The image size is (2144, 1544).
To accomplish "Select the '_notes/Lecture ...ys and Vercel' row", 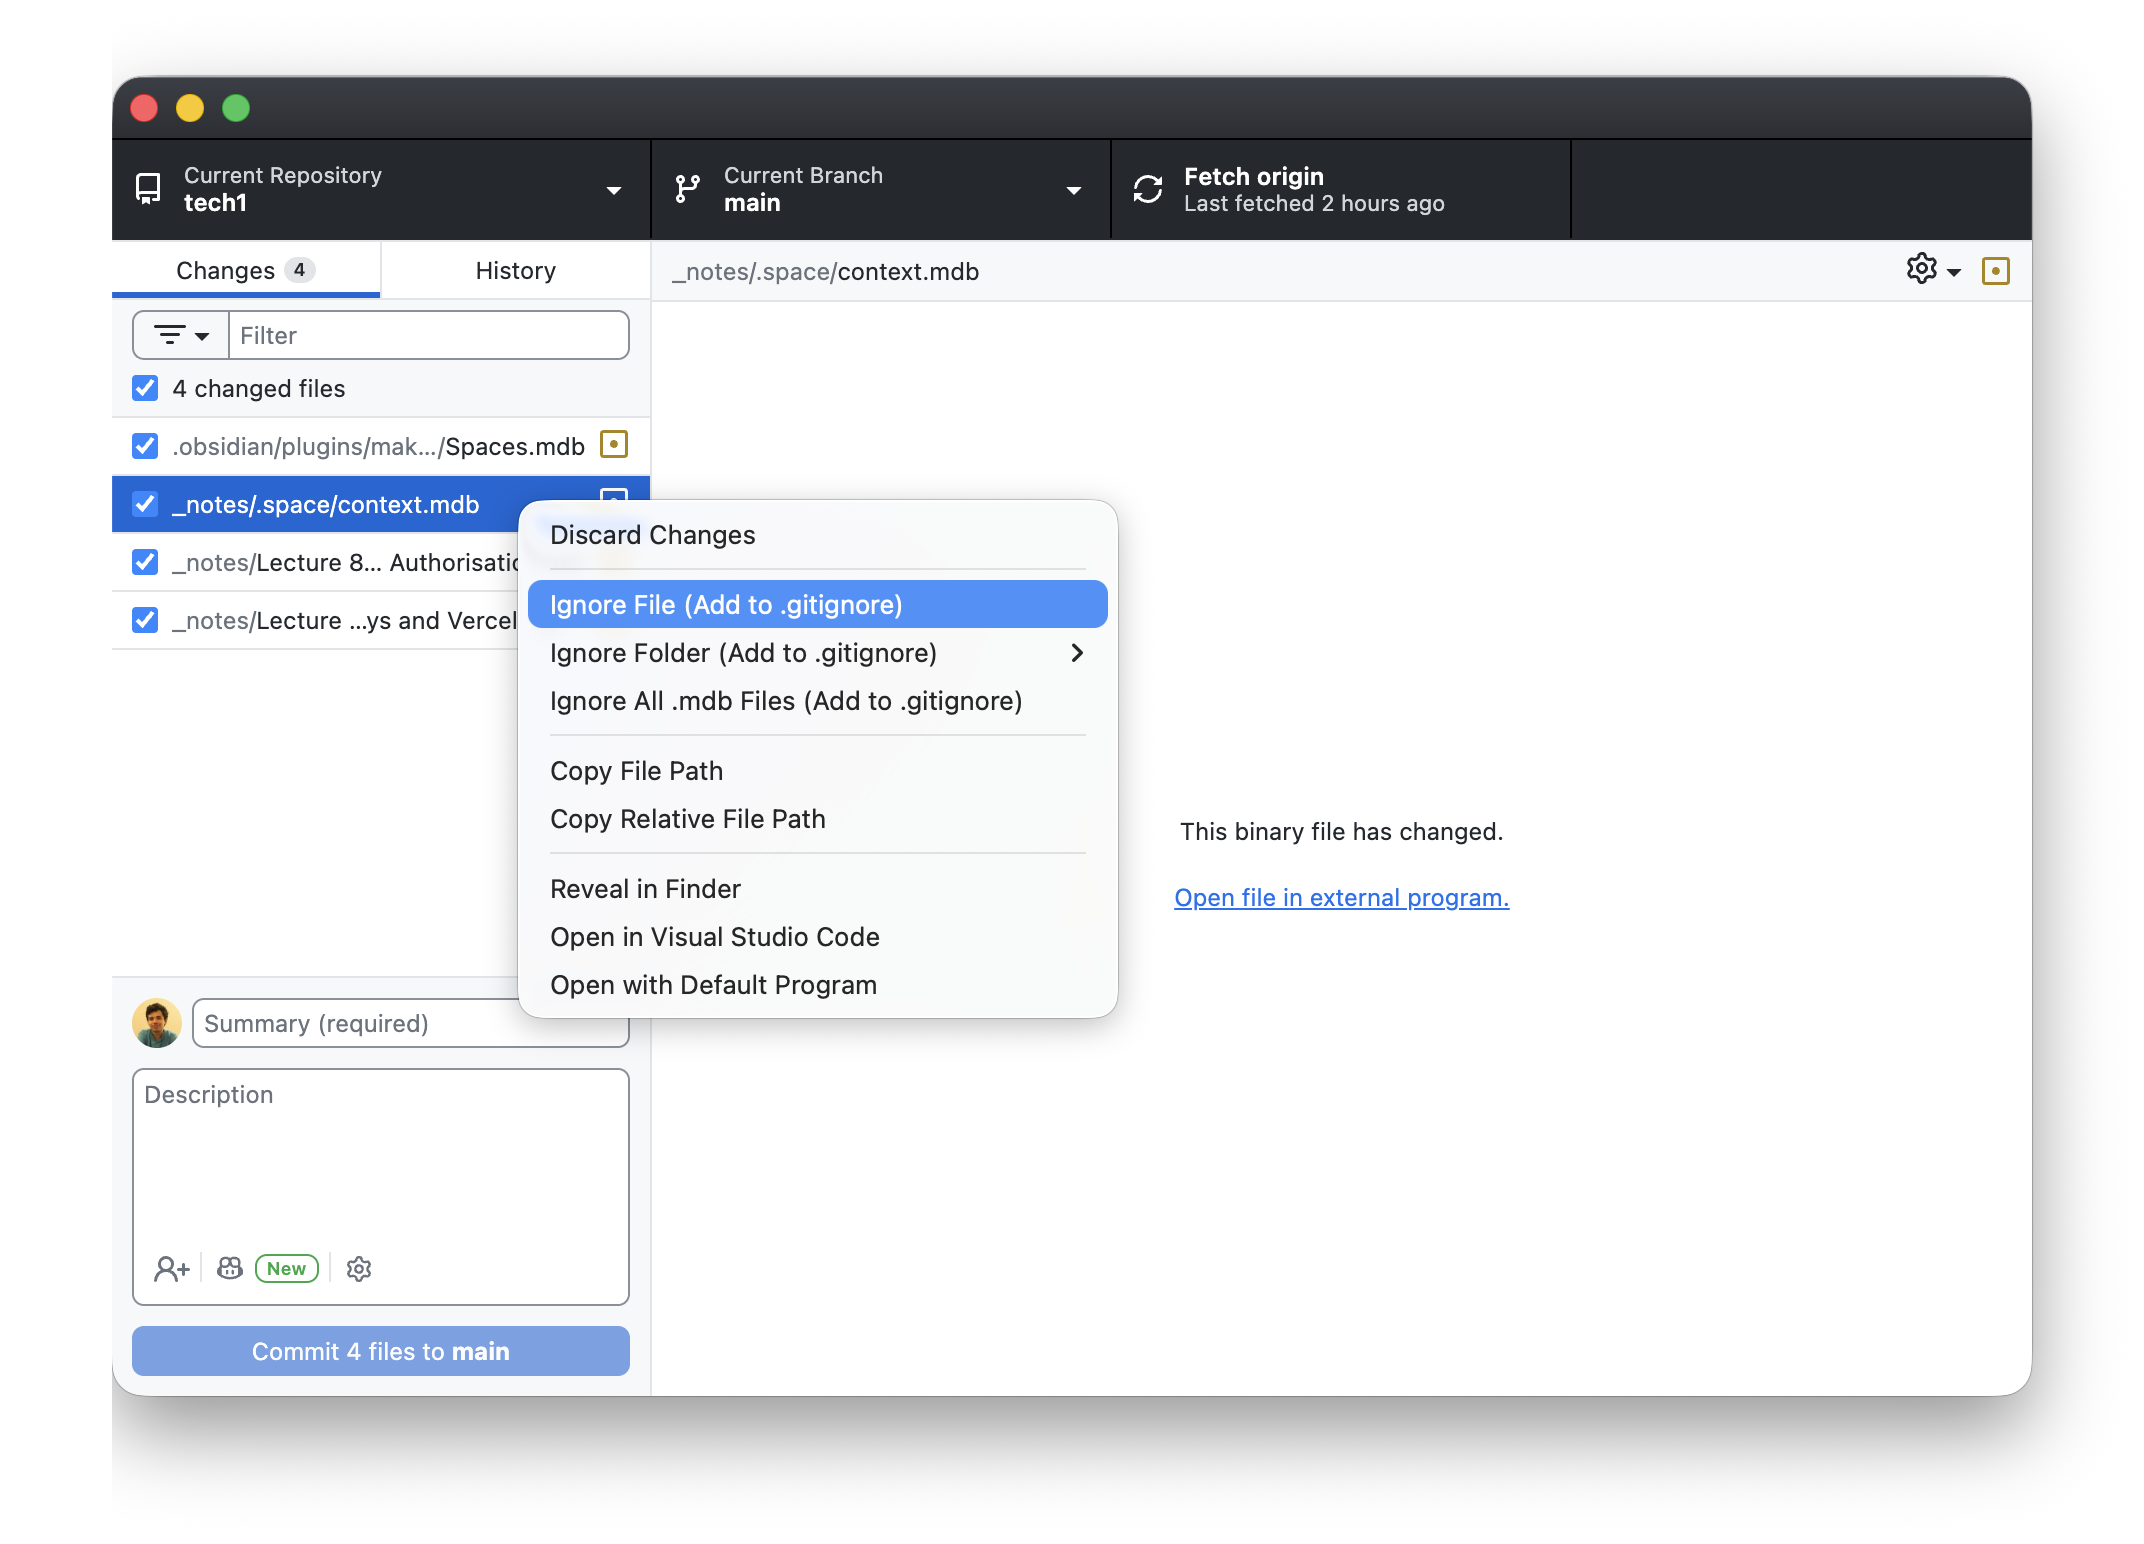I will click(x=315, y=620).
